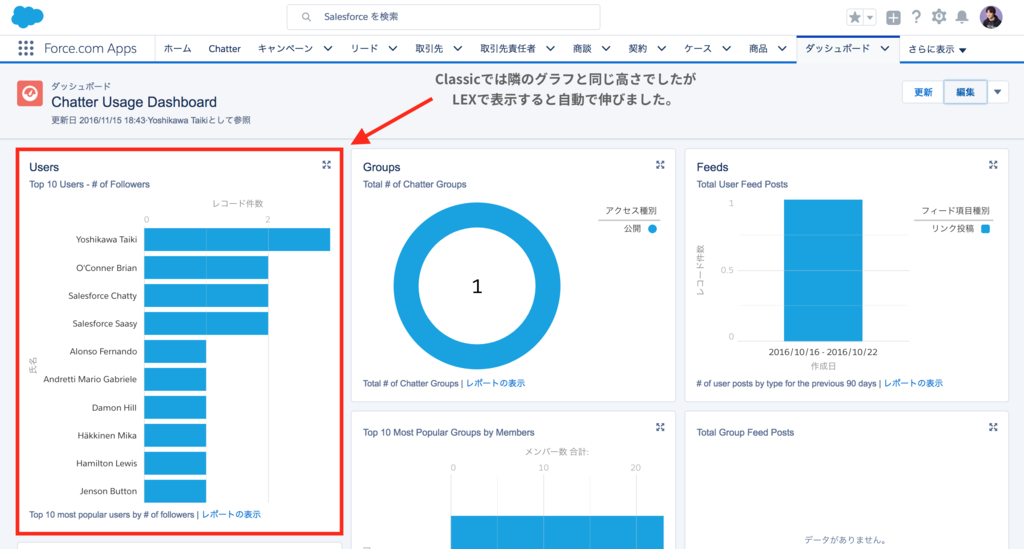Expand the ケース tab chevron menu
The height and width of the screenshot is (549, 1024).
click(726, 48)
